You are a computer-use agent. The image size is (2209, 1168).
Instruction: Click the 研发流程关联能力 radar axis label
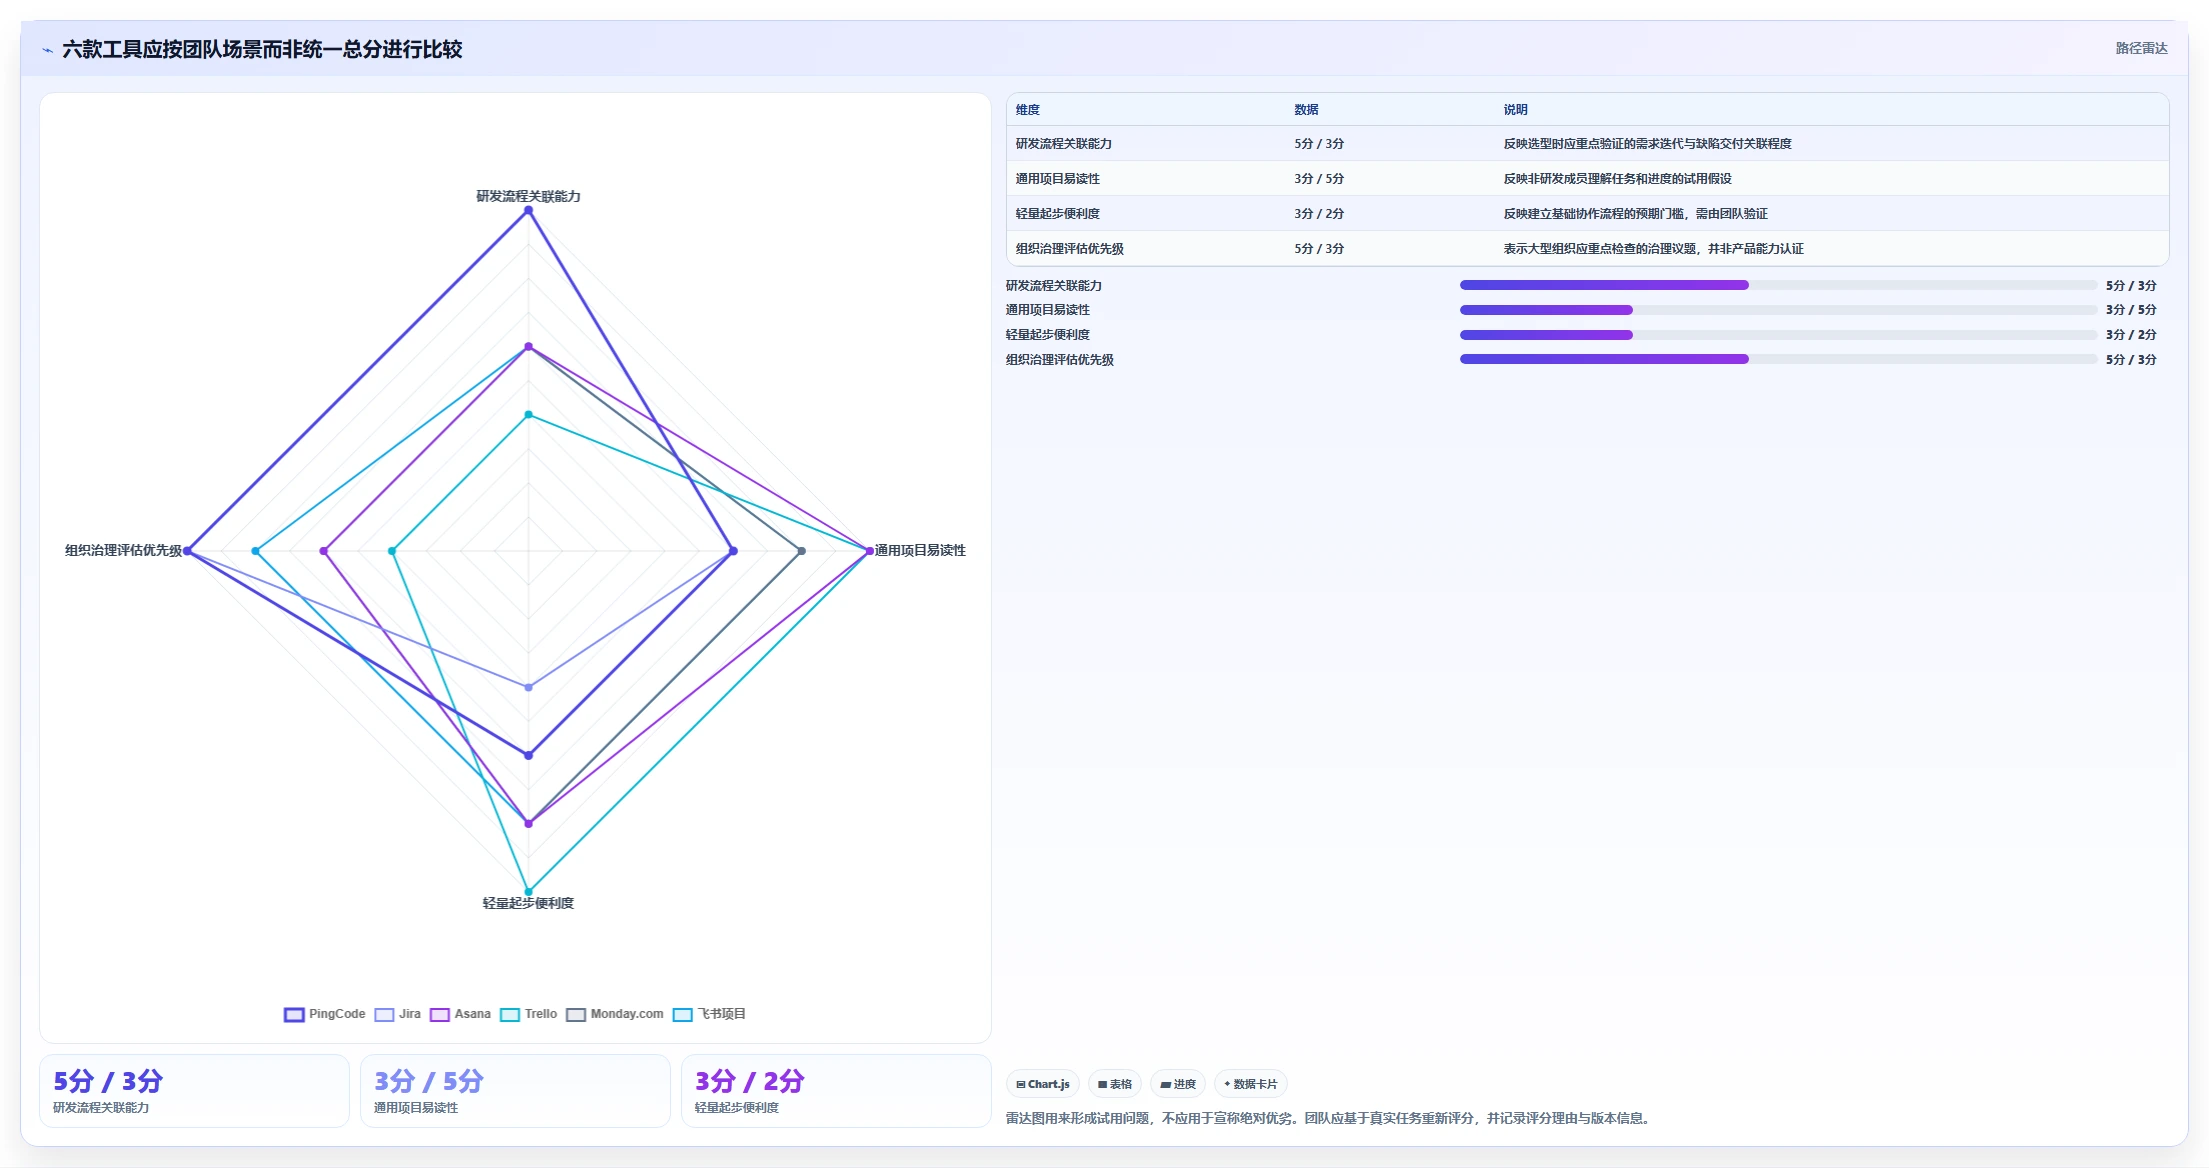click(528, 196)
